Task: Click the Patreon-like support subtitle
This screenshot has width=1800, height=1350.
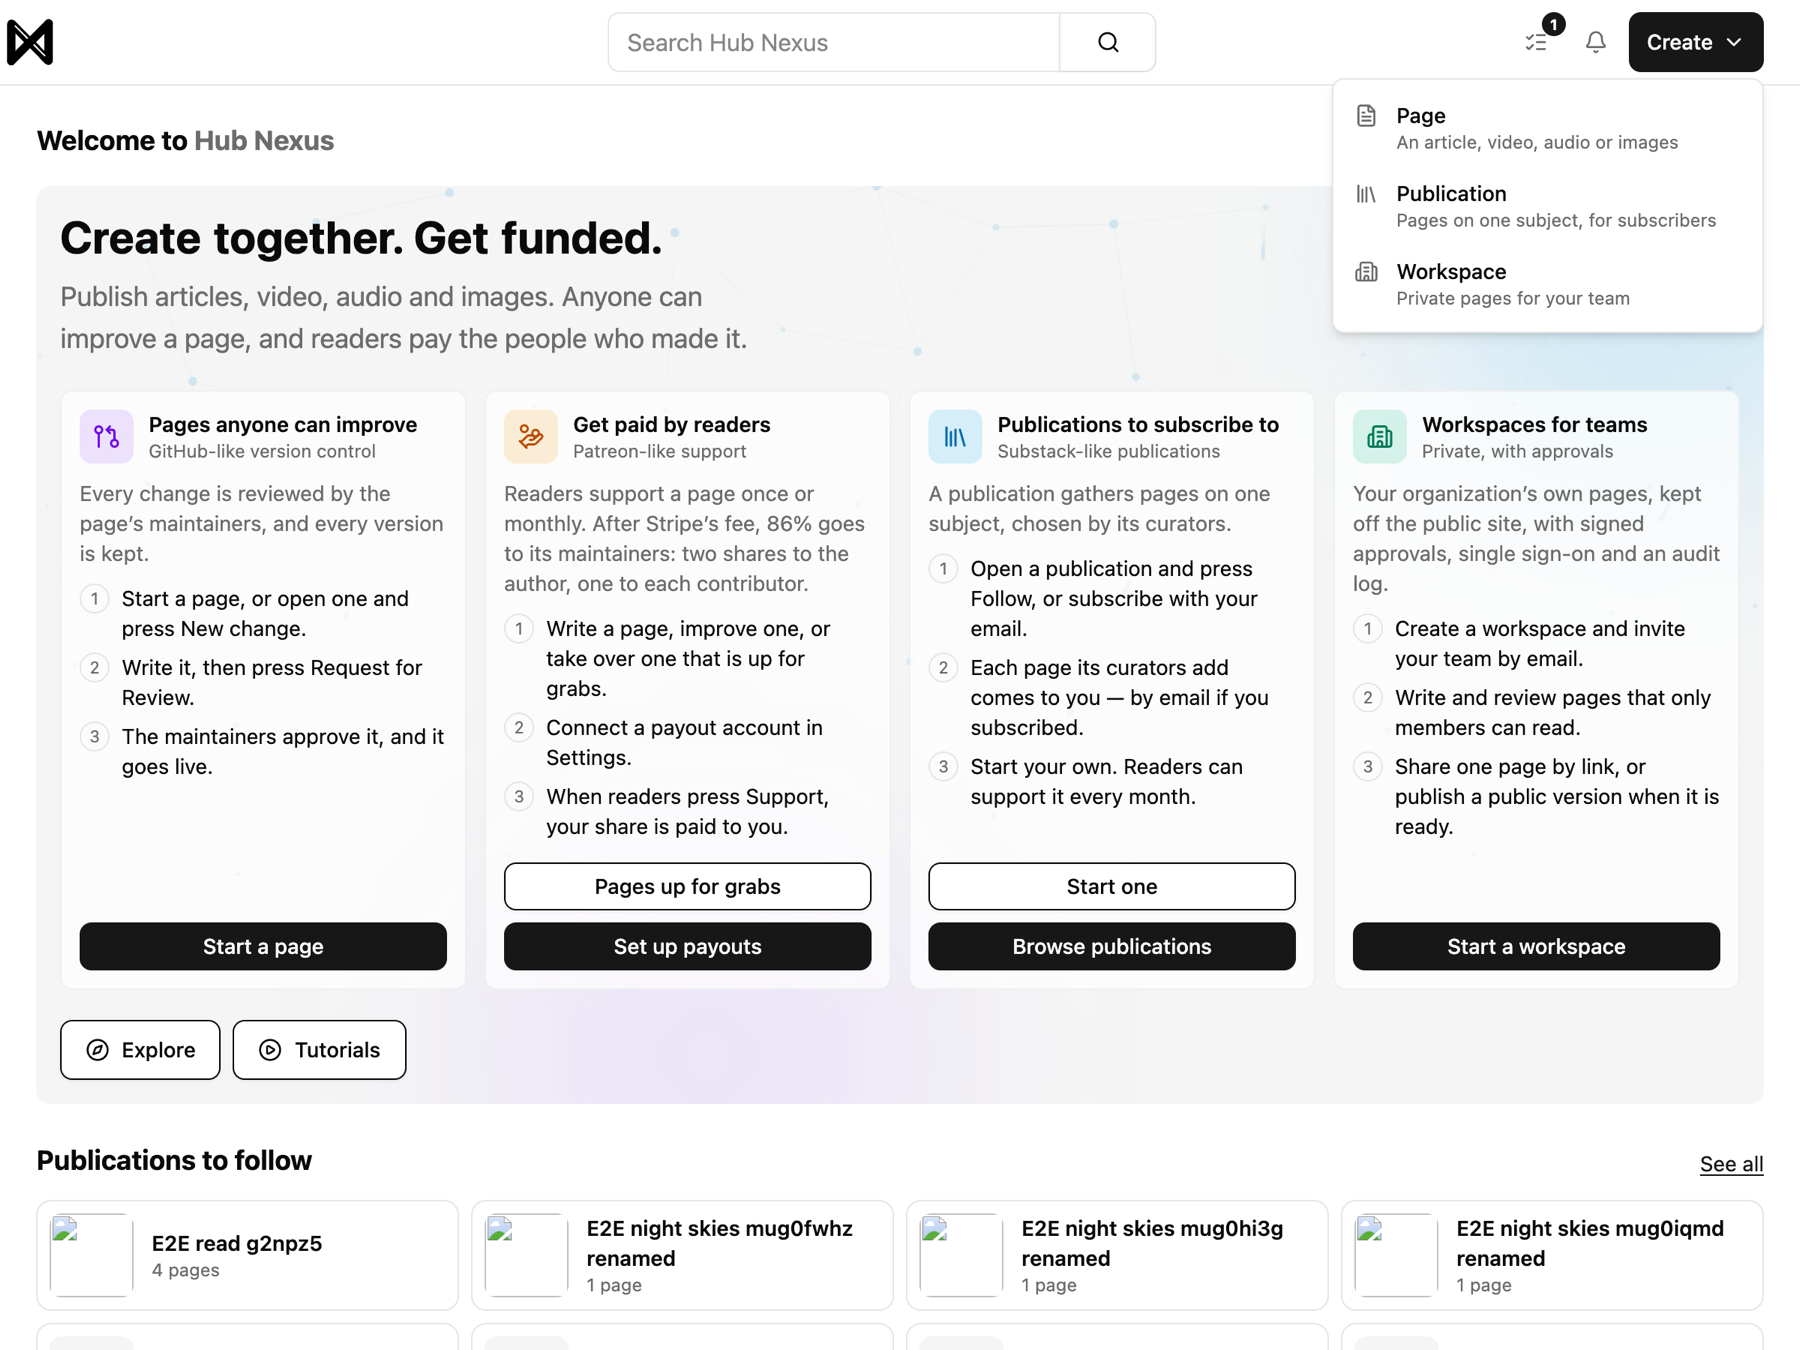Action: pyautogui.click(x=660, y=452)
